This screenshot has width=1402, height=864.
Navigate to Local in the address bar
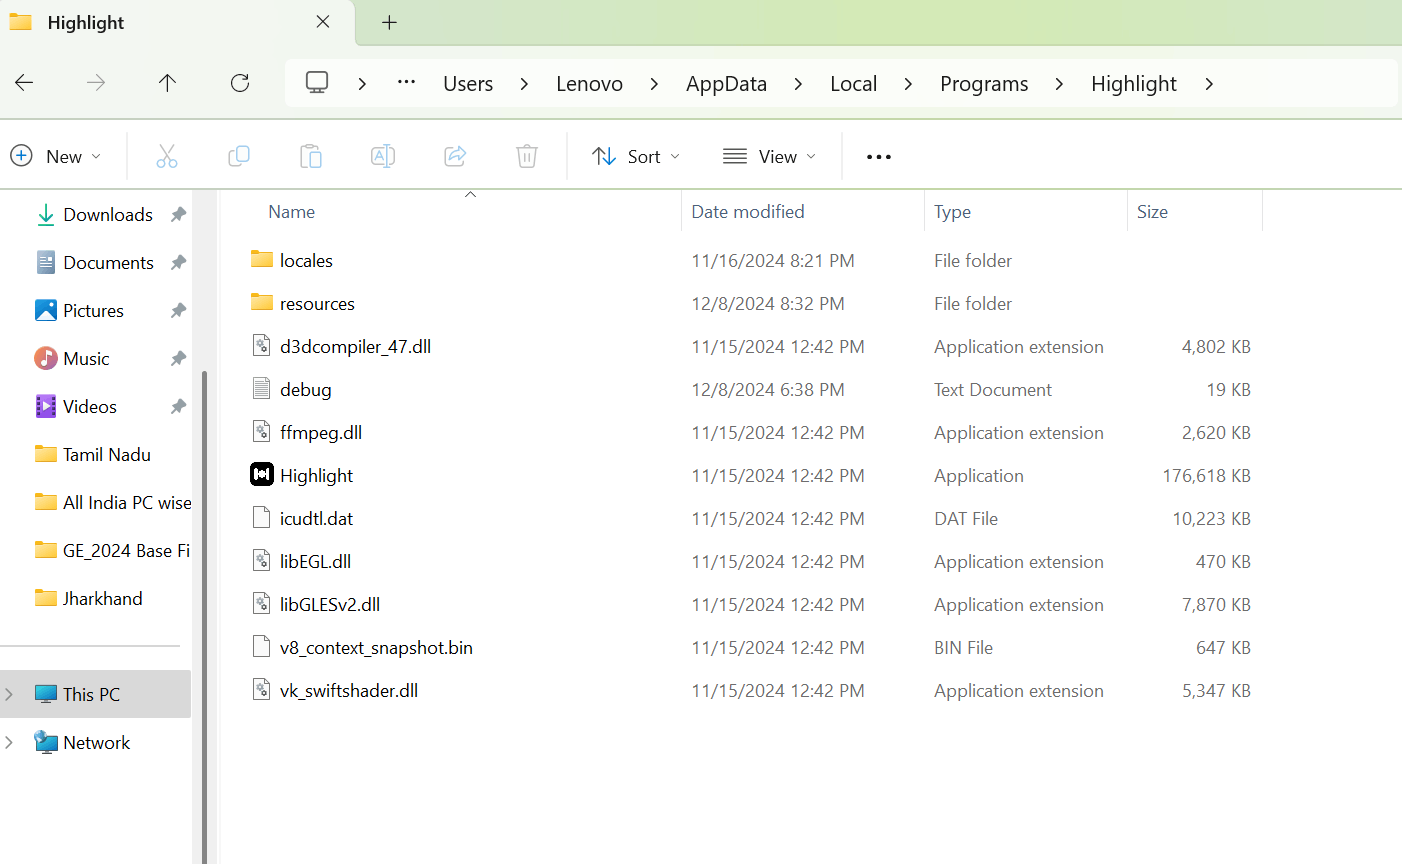(853, 84)
